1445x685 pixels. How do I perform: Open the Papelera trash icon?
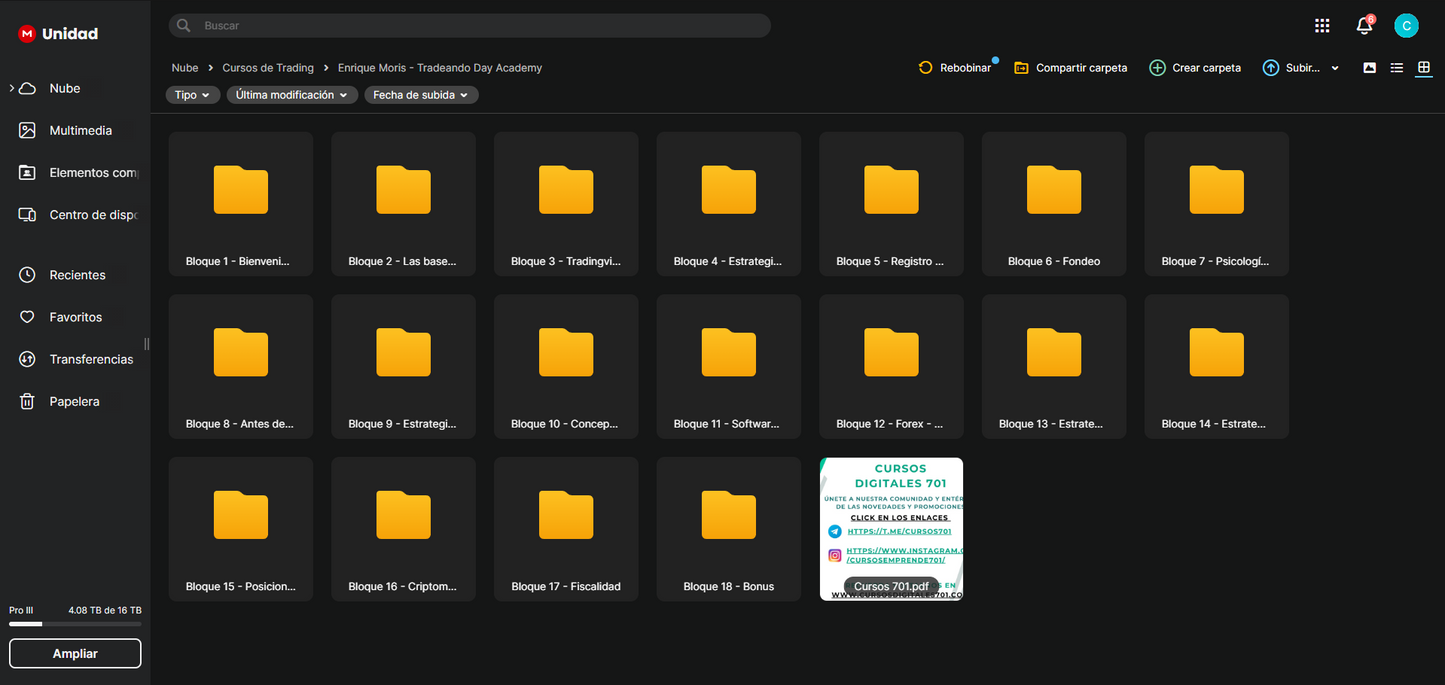[28, 401]
